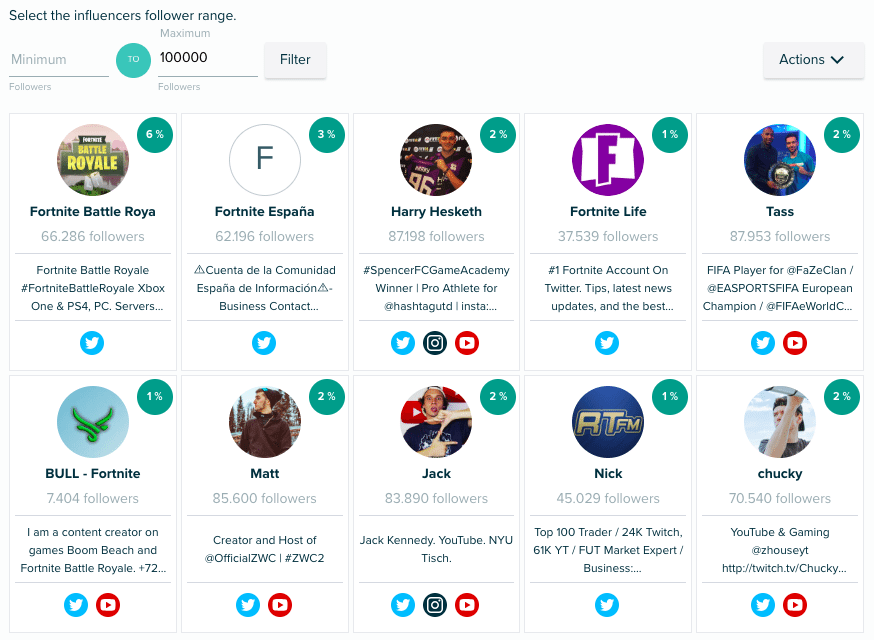Click Jack's Instagram icon

435,605
